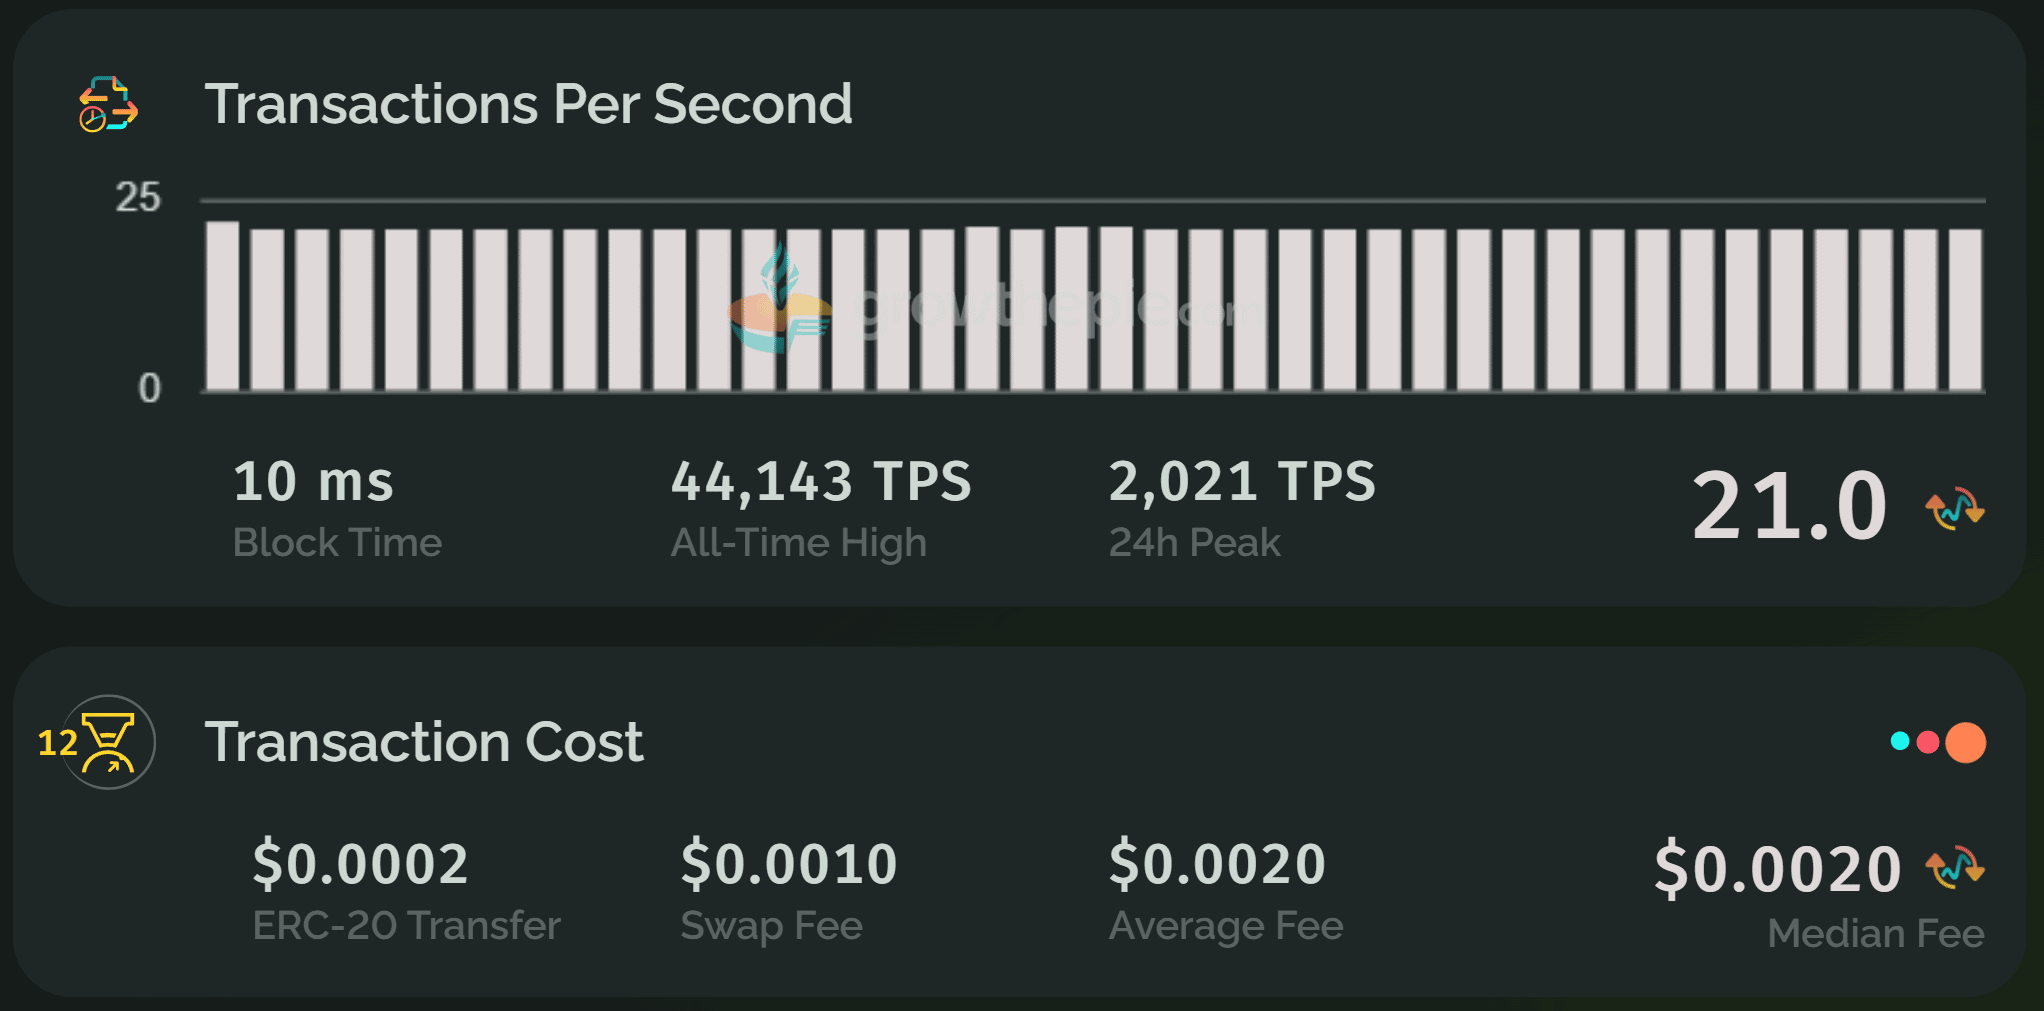This screenshot has height=1011, width=2044.
Task: Click the "Transactions Per Second" title
Action: 528,104
